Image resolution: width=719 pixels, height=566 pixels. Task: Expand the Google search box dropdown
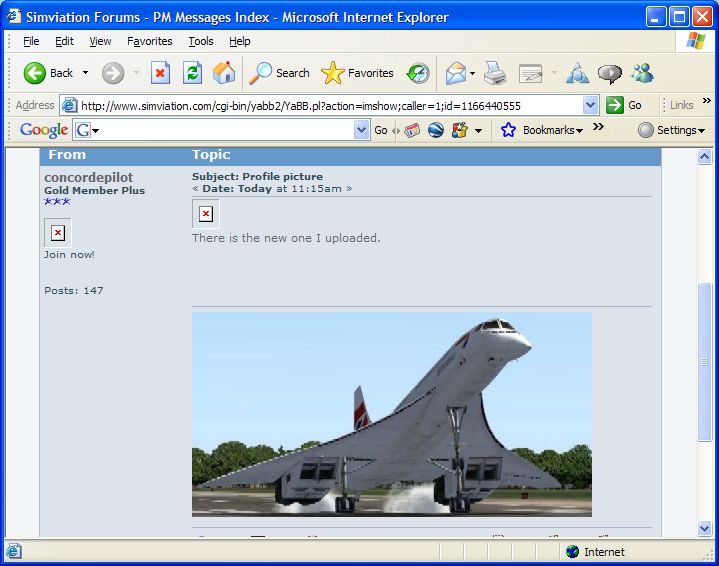(362, 130)
